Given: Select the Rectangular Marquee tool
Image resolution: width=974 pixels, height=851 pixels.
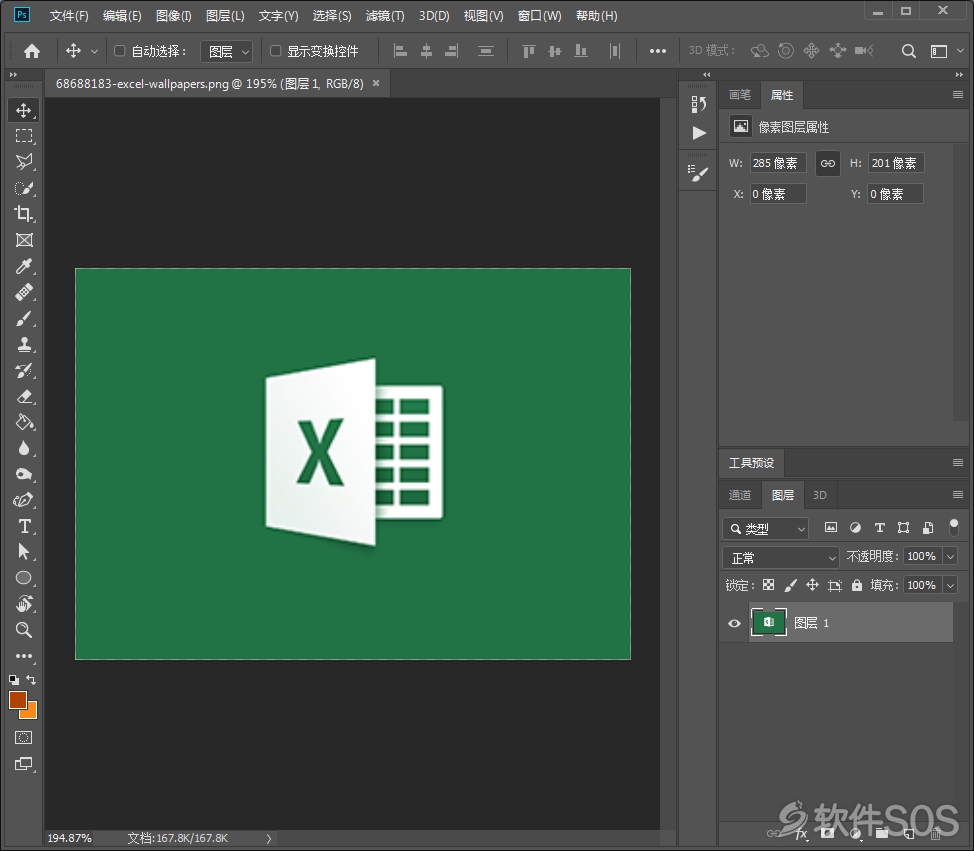Looking at the screenshot, I should coord(24,136).
